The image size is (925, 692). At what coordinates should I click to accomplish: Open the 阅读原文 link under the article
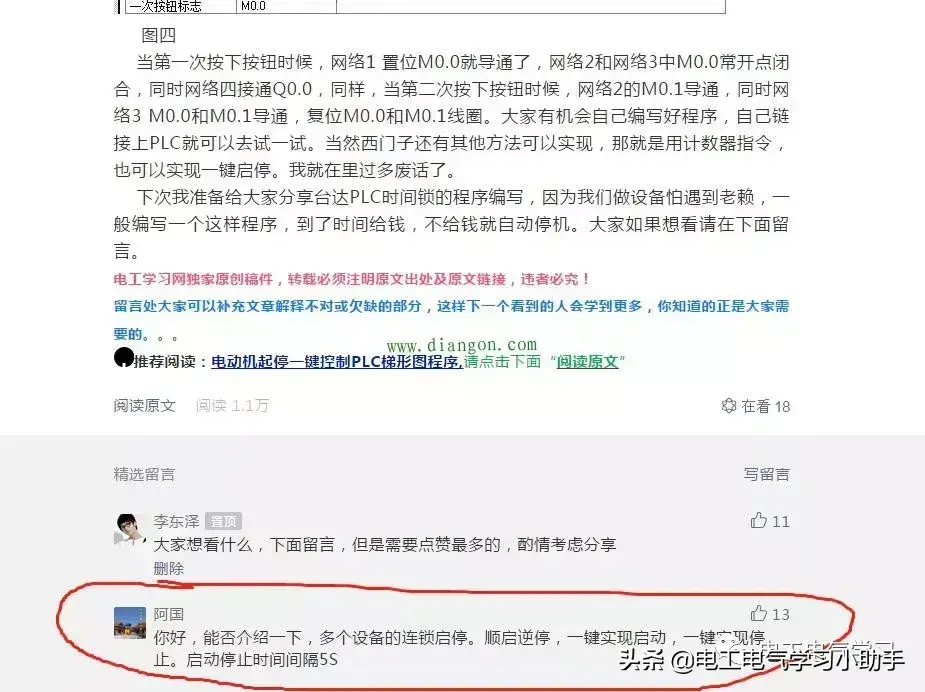click(x=145, y=405)
